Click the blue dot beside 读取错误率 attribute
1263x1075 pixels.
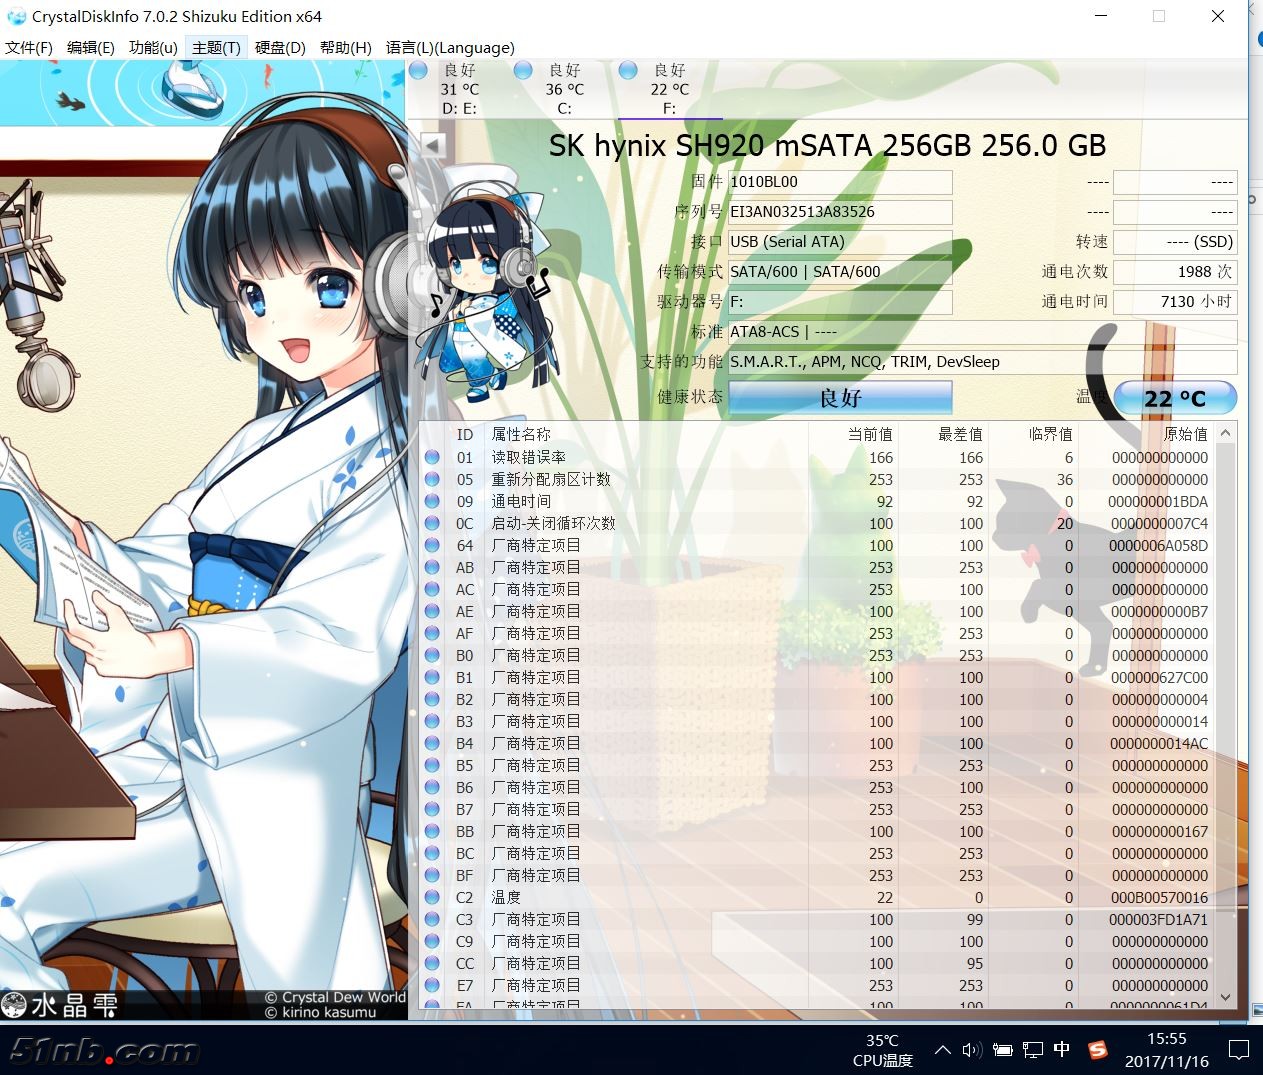[431, 458]
